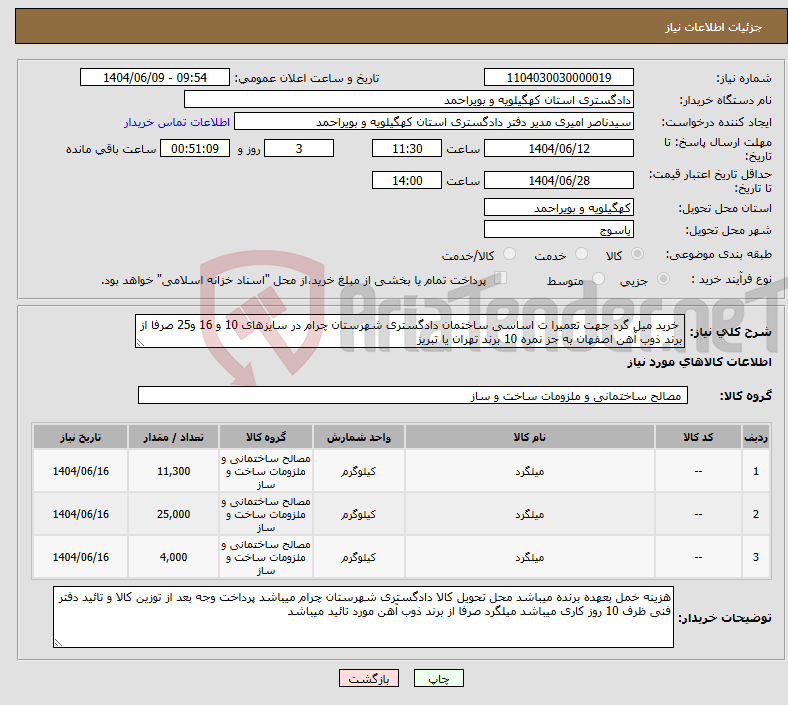Toggle the اسناد خزانه اسلامی payment checkbox
Image resolution: width=788 pixels, height=705 pixels.
tap(502, 280)
